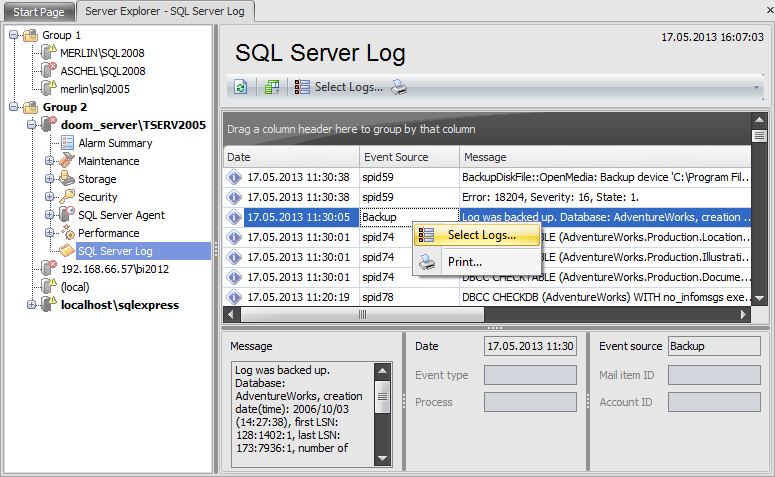
Task: Expand the Maintenance tree node
Action: tap(49, 161)
